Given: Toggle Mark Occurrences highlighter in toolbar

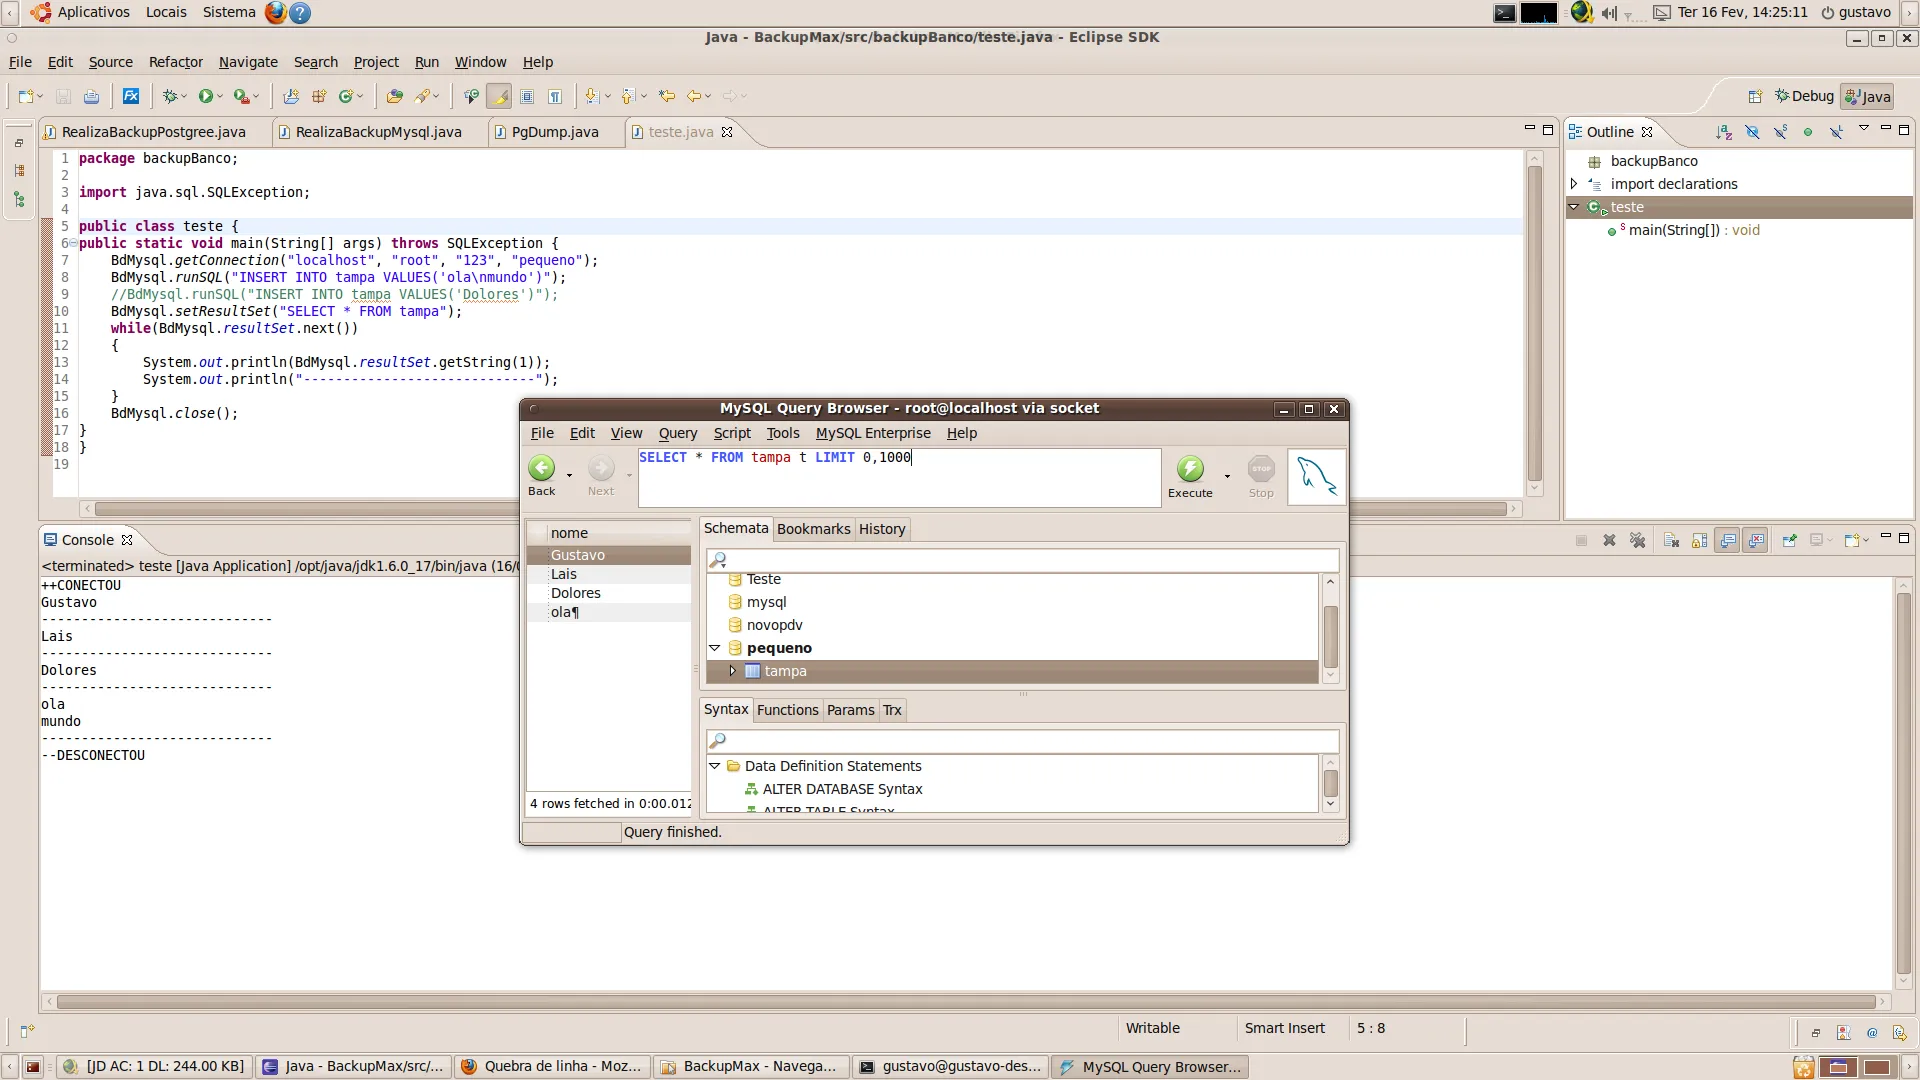Looking at the screenshot, I should [499, 96].
